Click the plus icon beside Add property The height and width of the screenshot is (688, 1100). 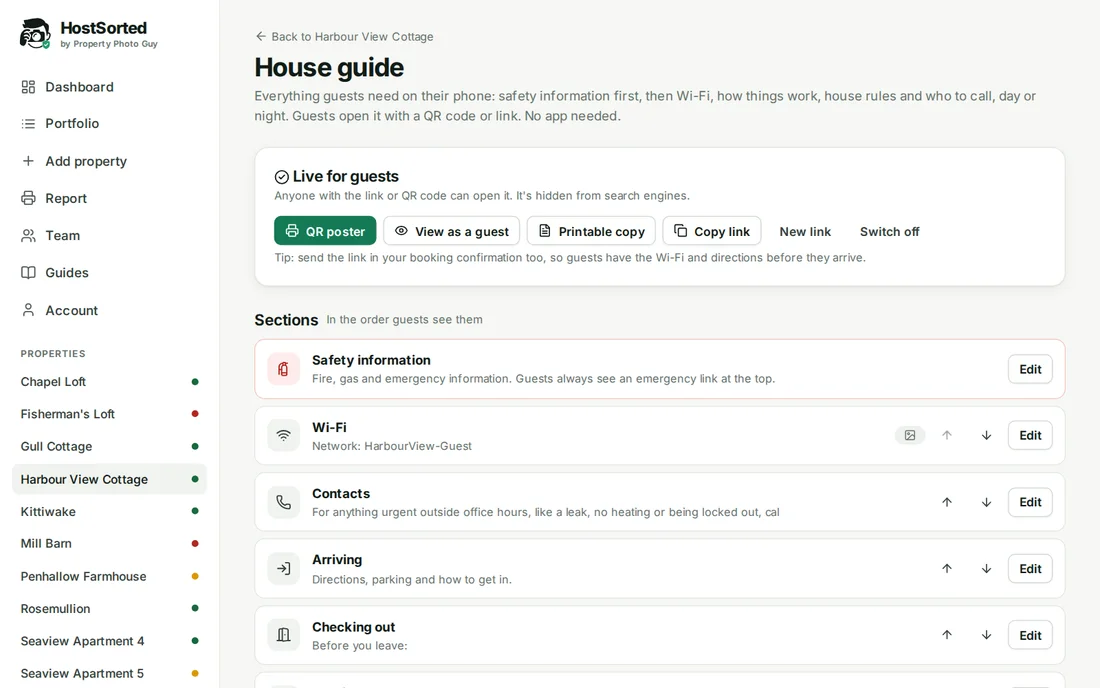(28, 161)
